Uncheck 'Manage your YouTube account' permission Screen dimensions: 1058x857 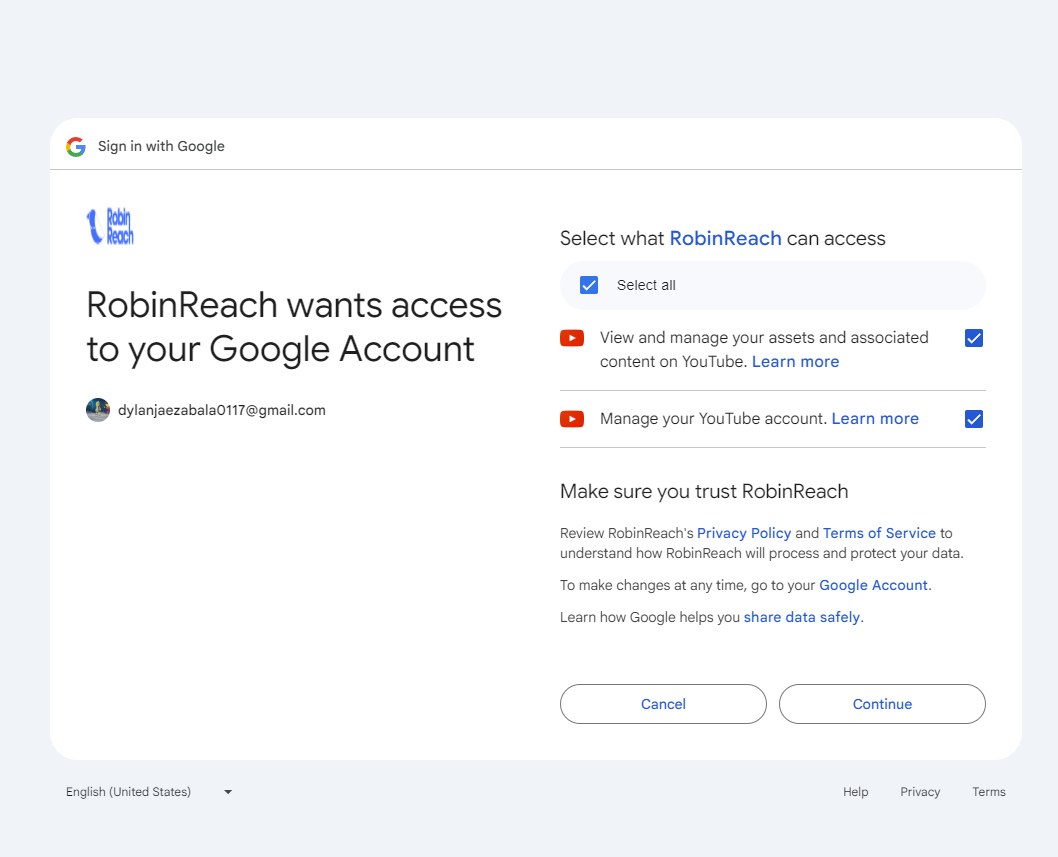[x=974, y=419]
